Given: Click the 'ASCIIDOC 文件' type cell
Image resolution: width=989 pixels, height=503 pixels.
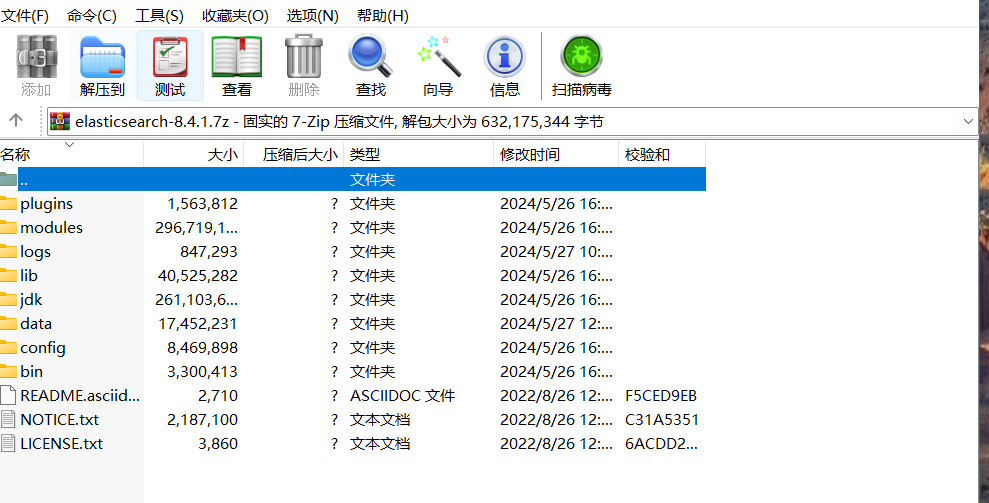Looking at the screenshot, I should point(402,395).
